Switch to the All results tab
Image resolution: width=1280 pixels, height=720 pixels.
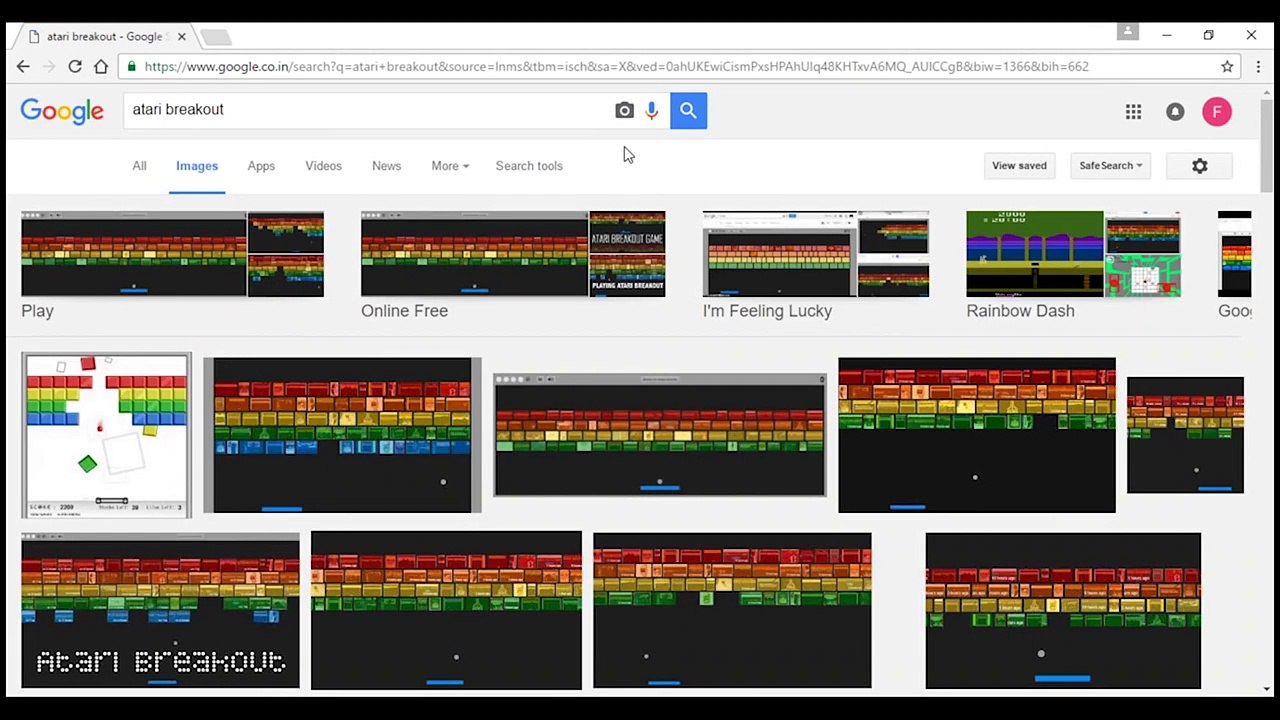(139, 166)
